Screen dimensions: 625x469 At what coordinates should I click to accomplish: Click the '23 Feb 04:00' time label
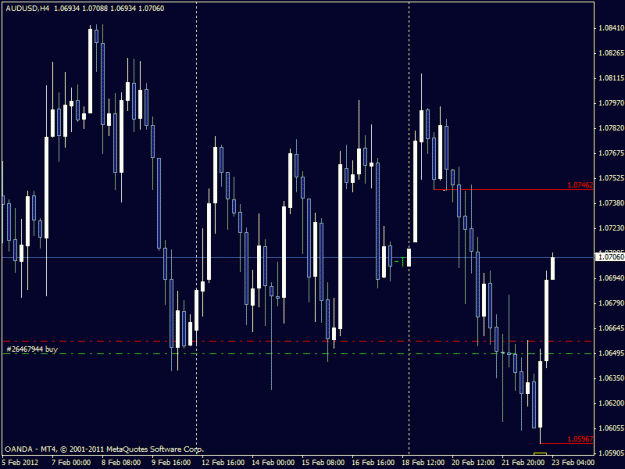(573, 462)
